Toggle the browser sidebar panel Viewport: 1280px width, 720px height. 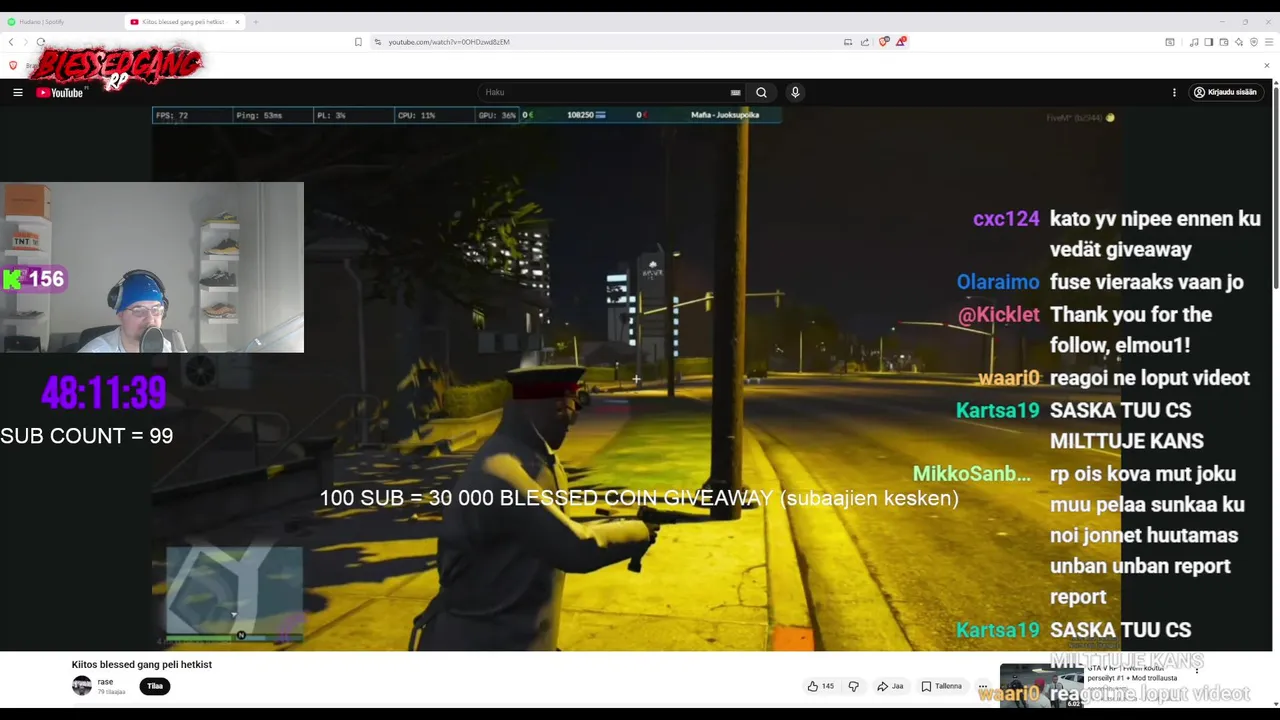point(1209,42)
